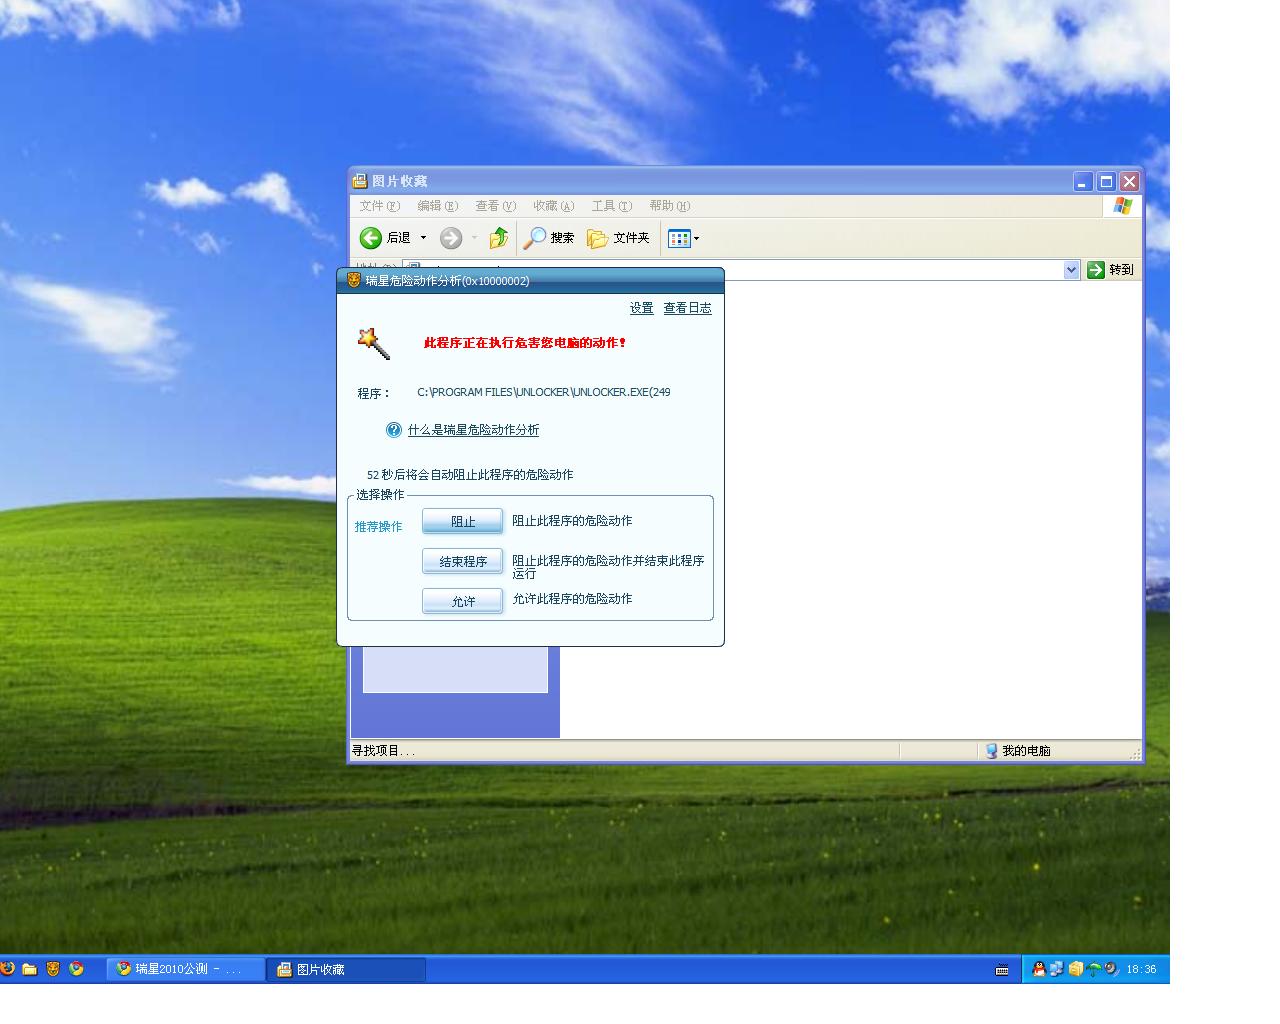Image resolution: width=1280 pixels, height=1024 pixels.
Task: Click 我的电脑 in the status bar
Action: (x=1018, y=751)
